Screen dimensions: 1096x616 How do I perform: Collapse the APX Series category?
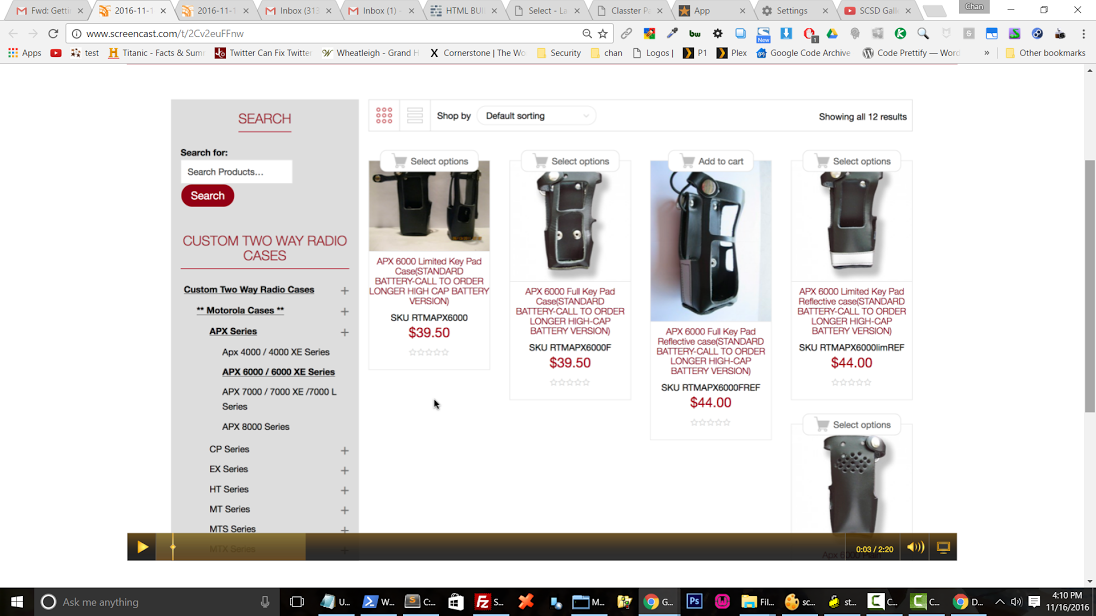pyautogui.click(x=344, y=332)
